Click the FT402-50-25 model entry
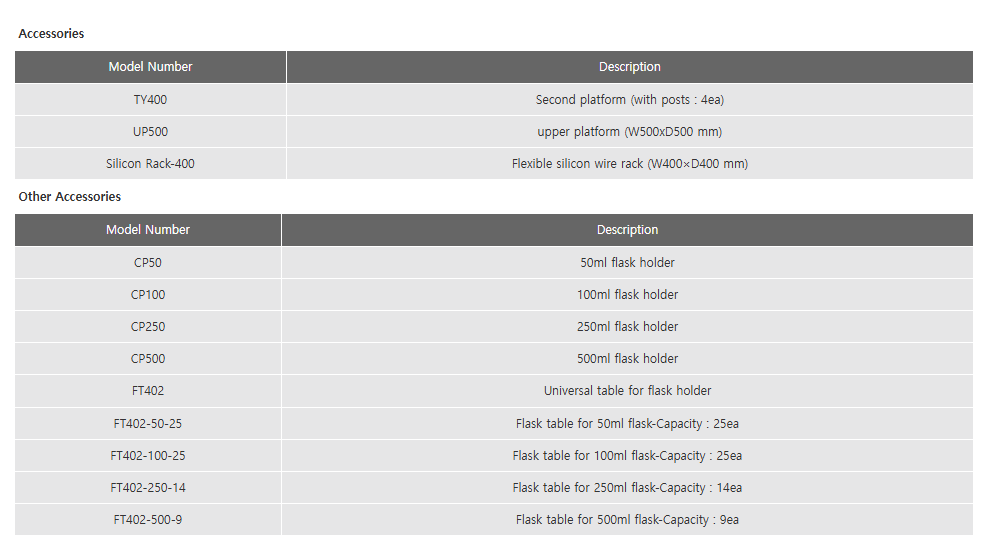The image size is (988, 553). [147, 424]
